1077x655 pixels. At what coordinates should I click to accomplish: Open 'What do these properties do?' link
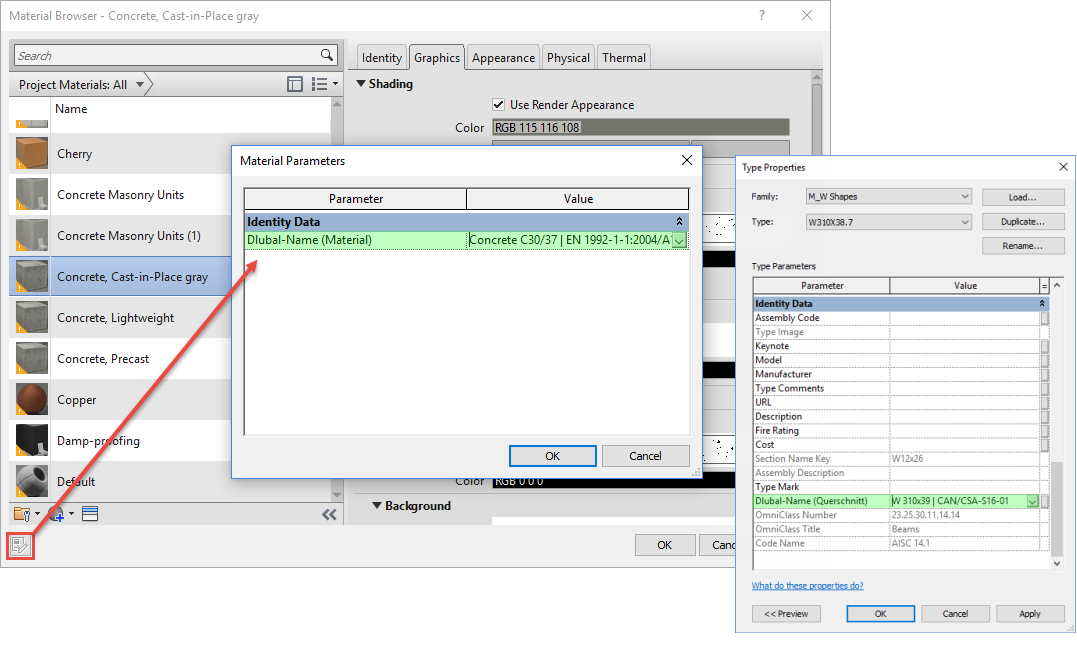tap(807, 586)
